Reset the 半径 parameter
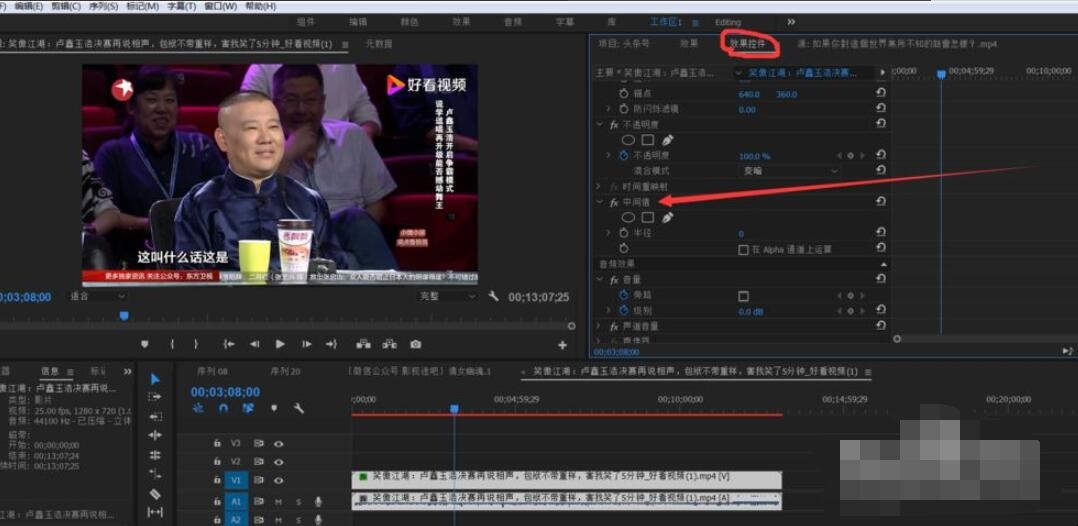Screen dimensions: 1078x526 coord(881,233)
